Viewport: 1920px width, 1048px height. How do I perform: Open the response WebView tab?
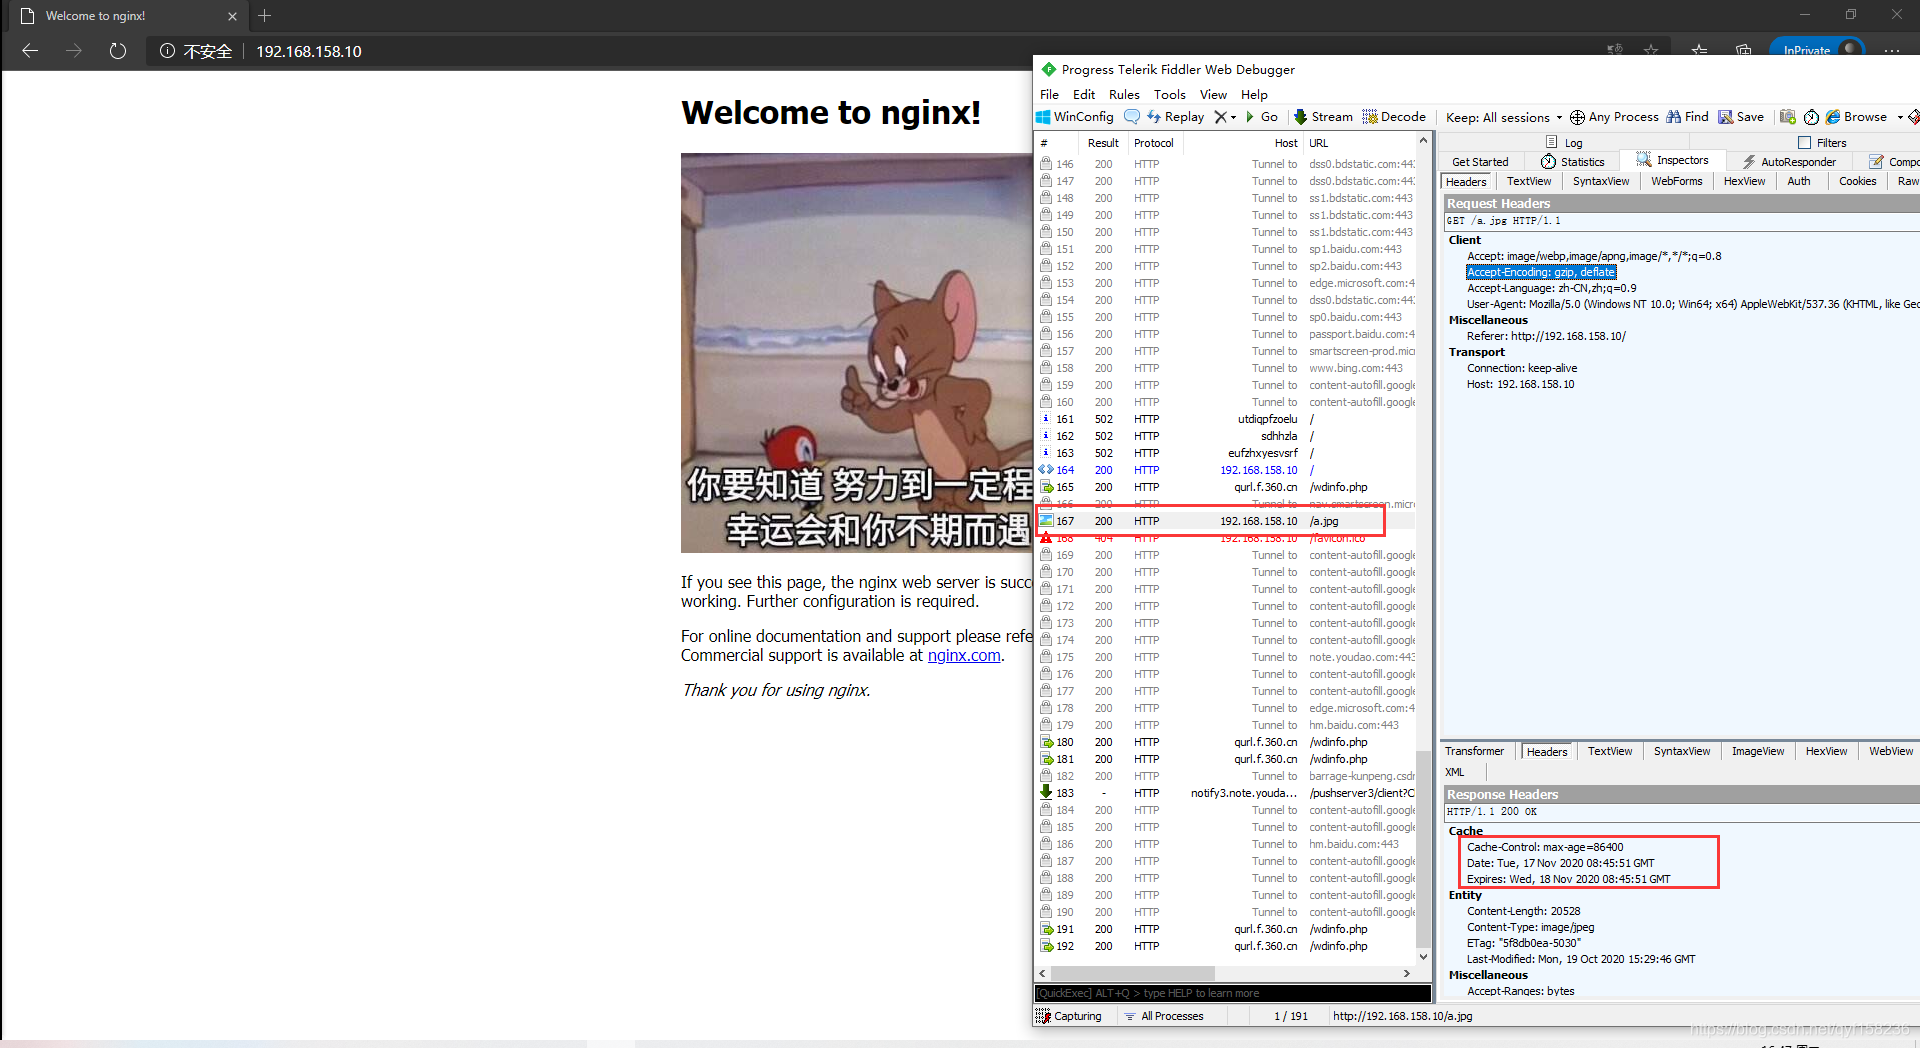[1890, 751]
